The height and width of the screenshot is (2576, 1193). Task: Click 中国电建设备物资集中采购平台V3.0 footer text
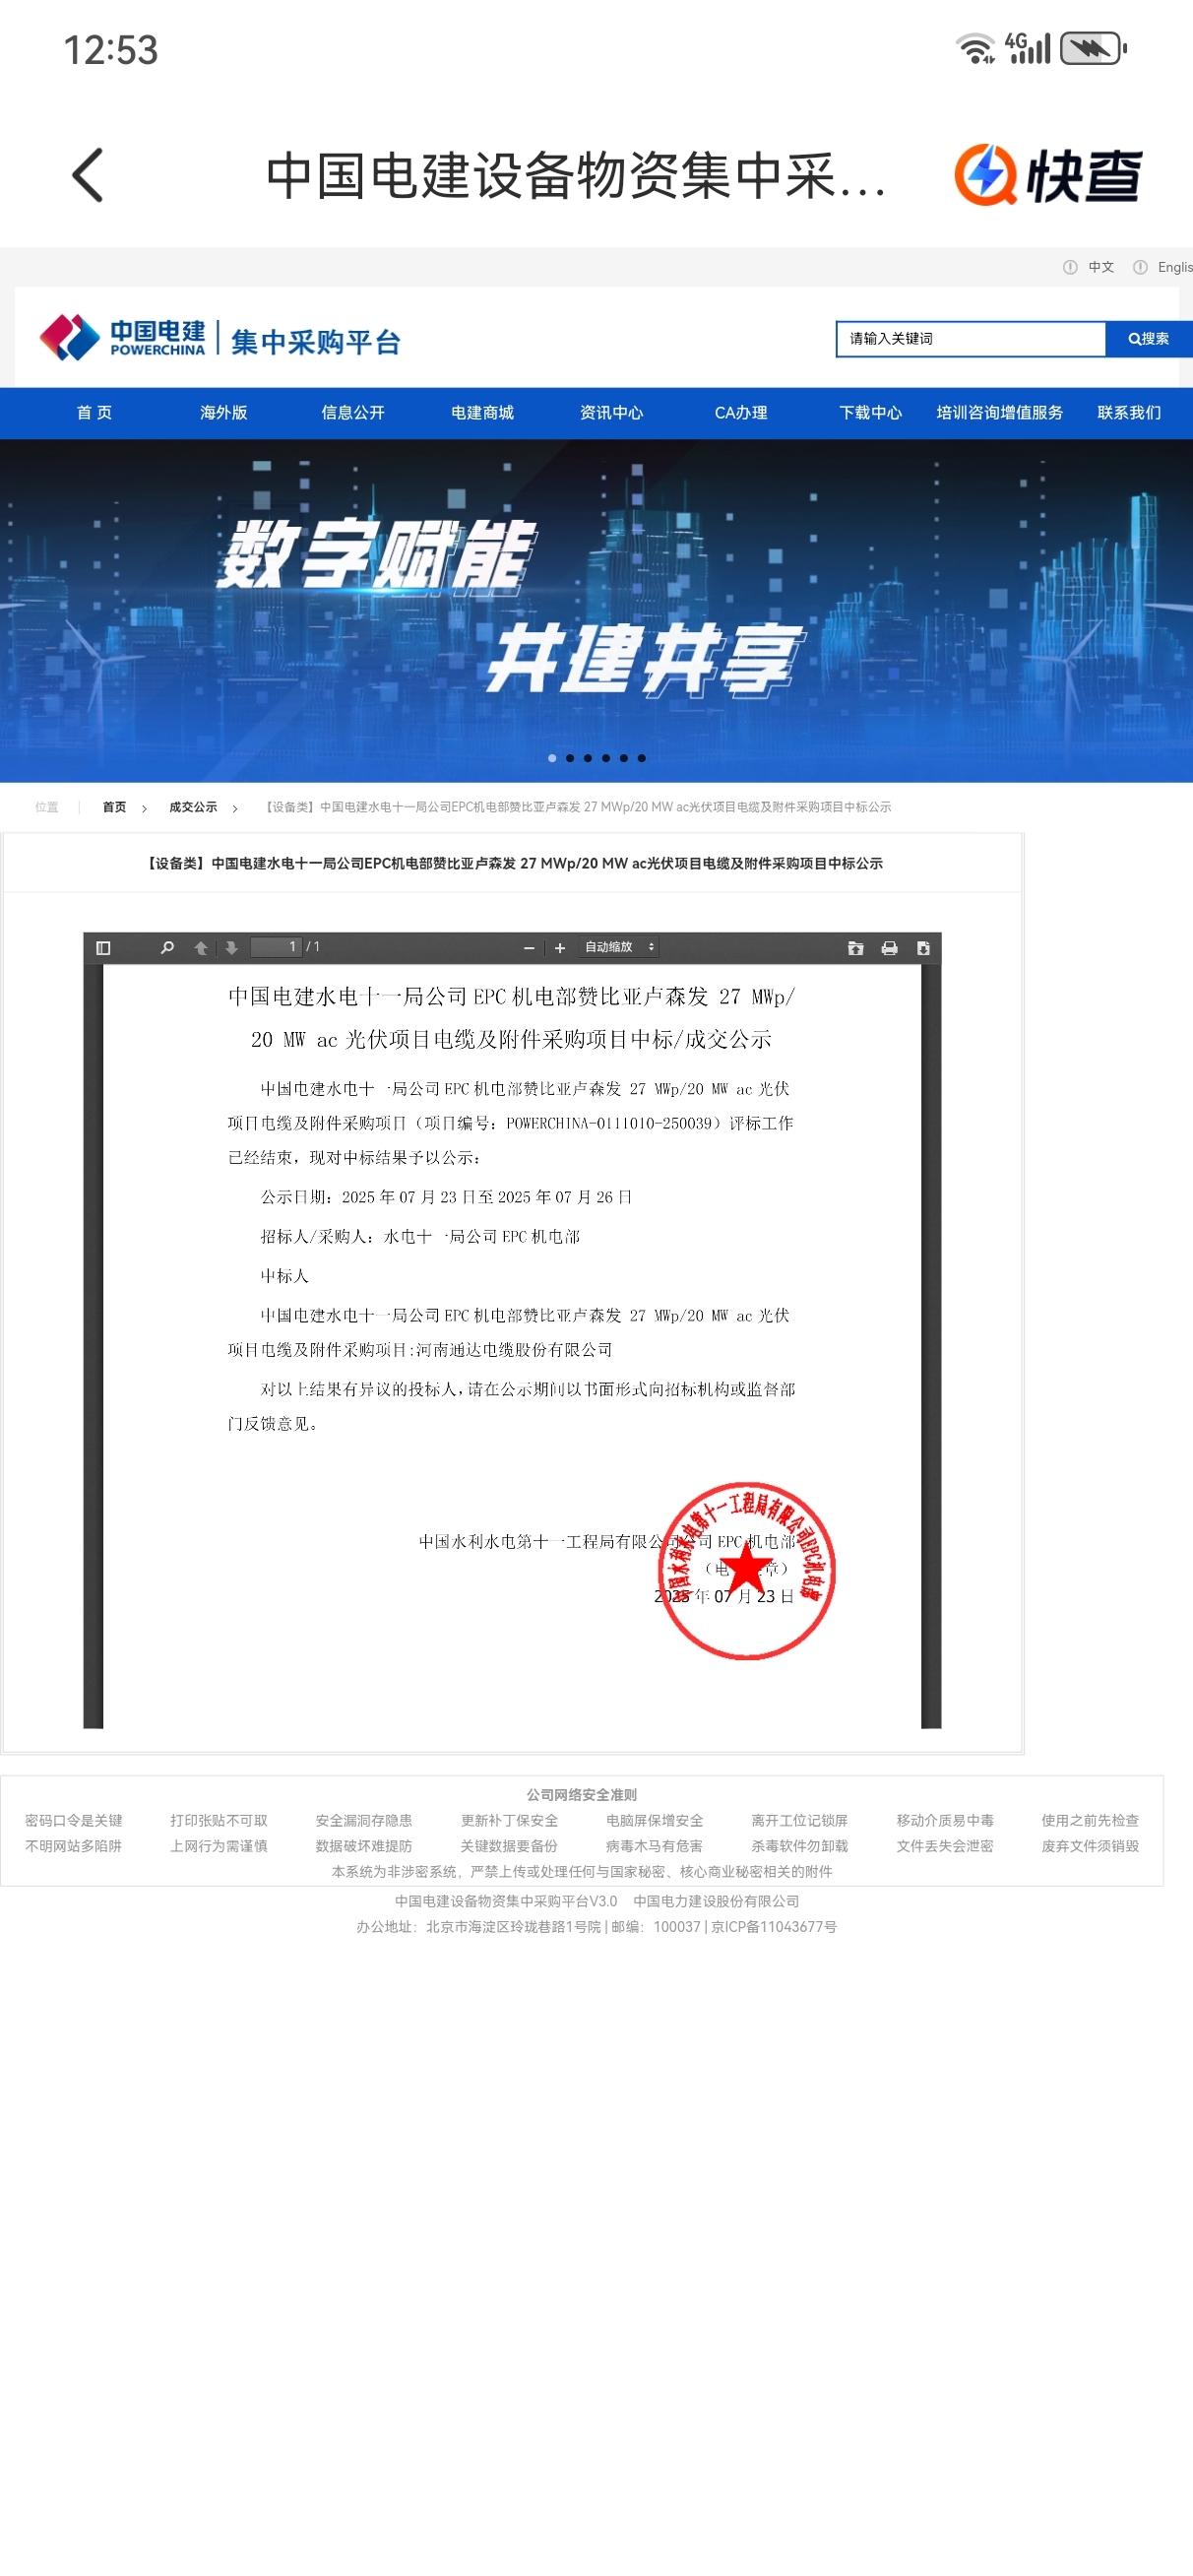click(x=506, y=1901)
